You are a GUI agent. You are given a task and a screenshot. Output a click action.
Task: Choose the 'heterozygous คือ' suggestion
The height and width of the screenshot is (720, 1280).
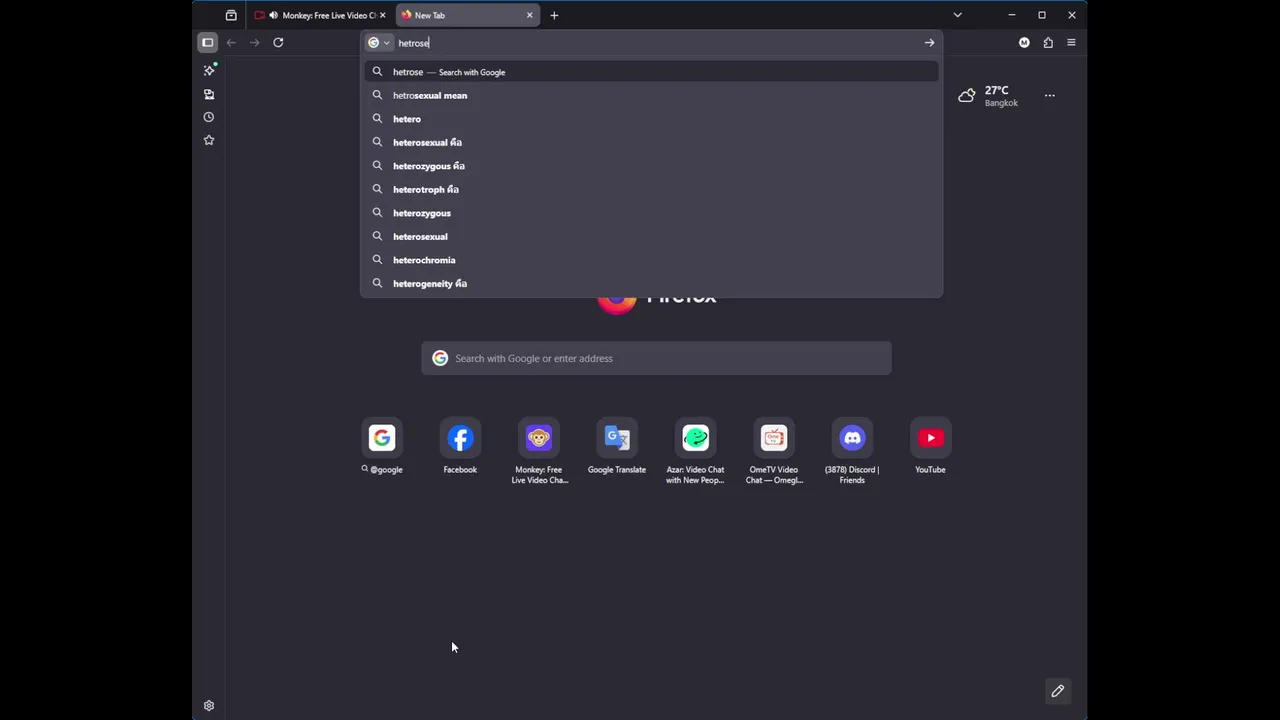651,166
